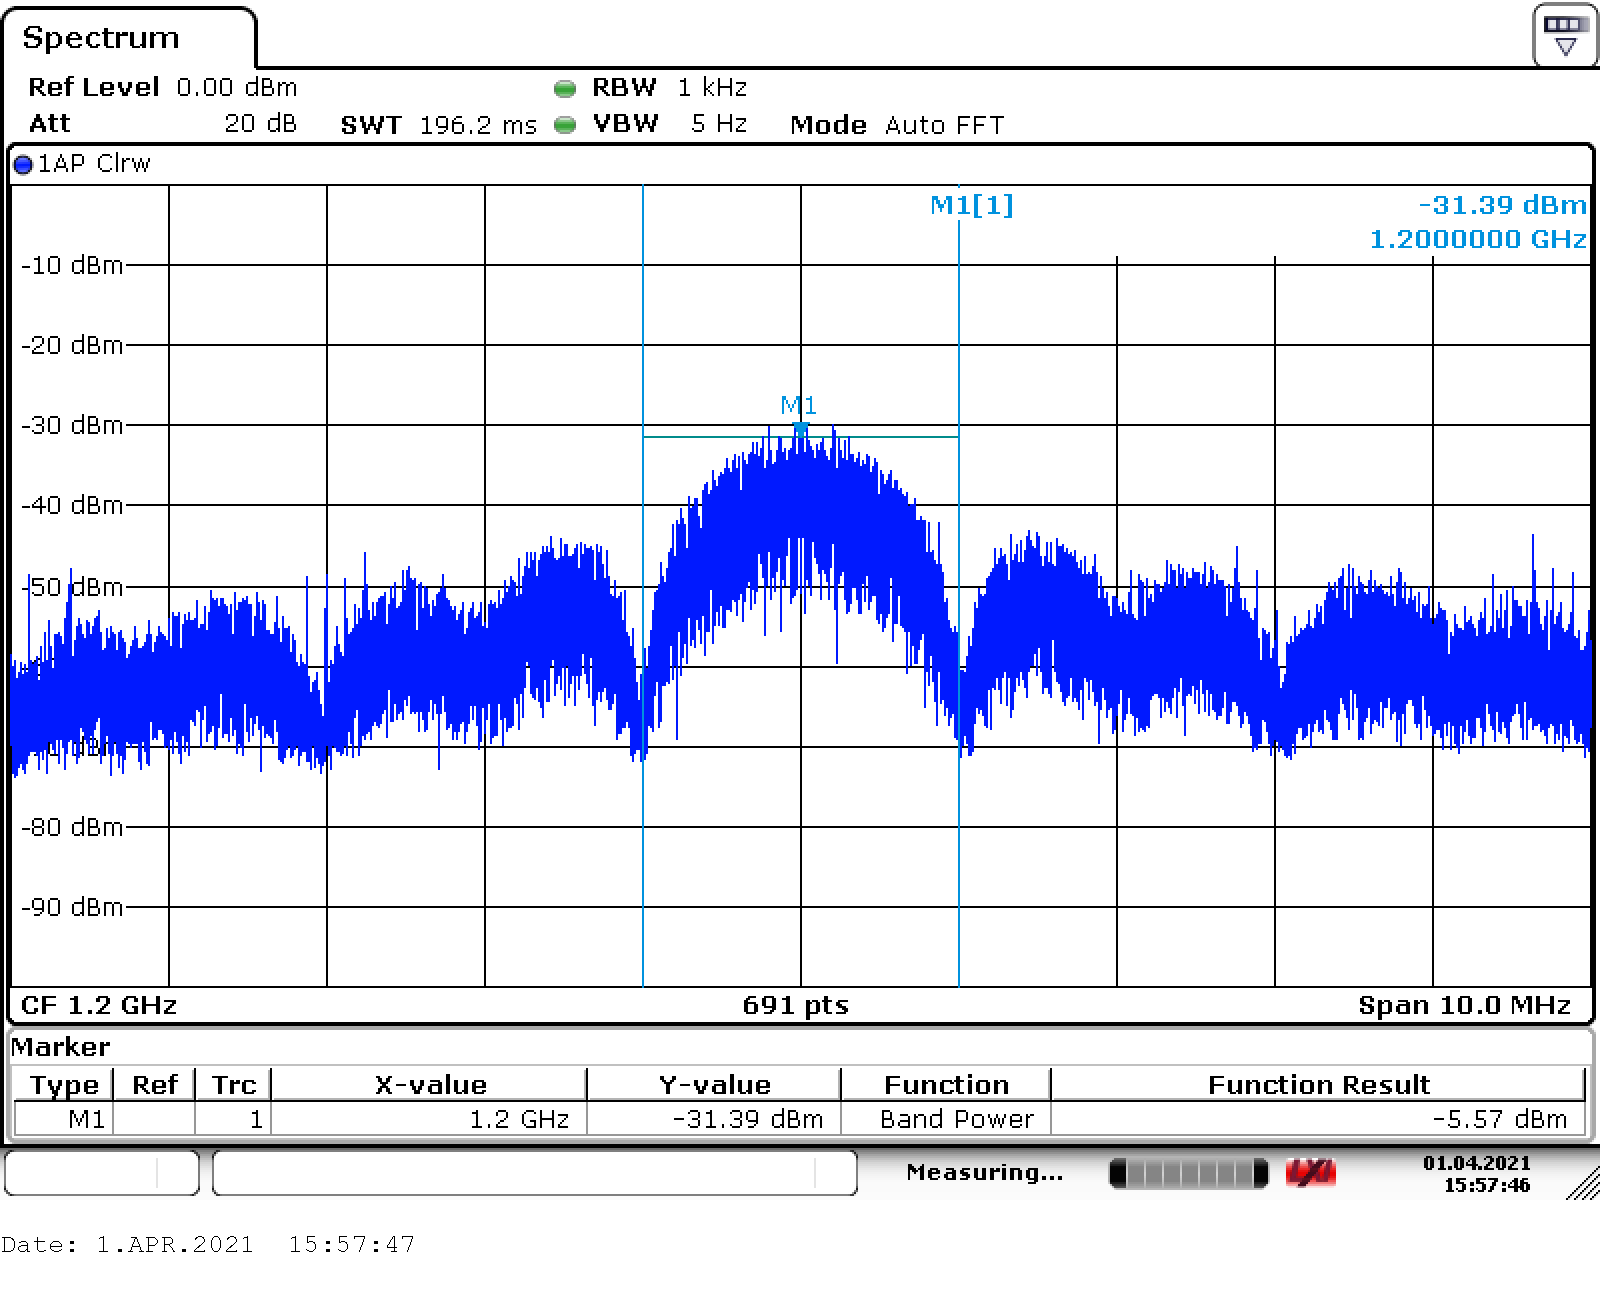Click the Ref Level 0.00 dBm setting
This screenshot has height=1292, width=1600.
point(162,88)
